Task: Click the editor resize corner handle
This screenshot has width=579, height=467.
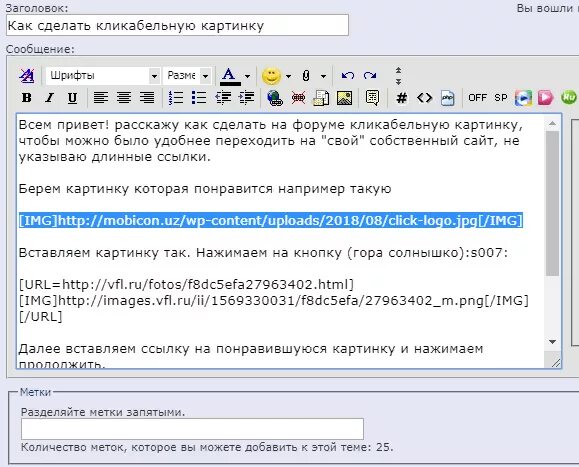Action: pos(555,363)
